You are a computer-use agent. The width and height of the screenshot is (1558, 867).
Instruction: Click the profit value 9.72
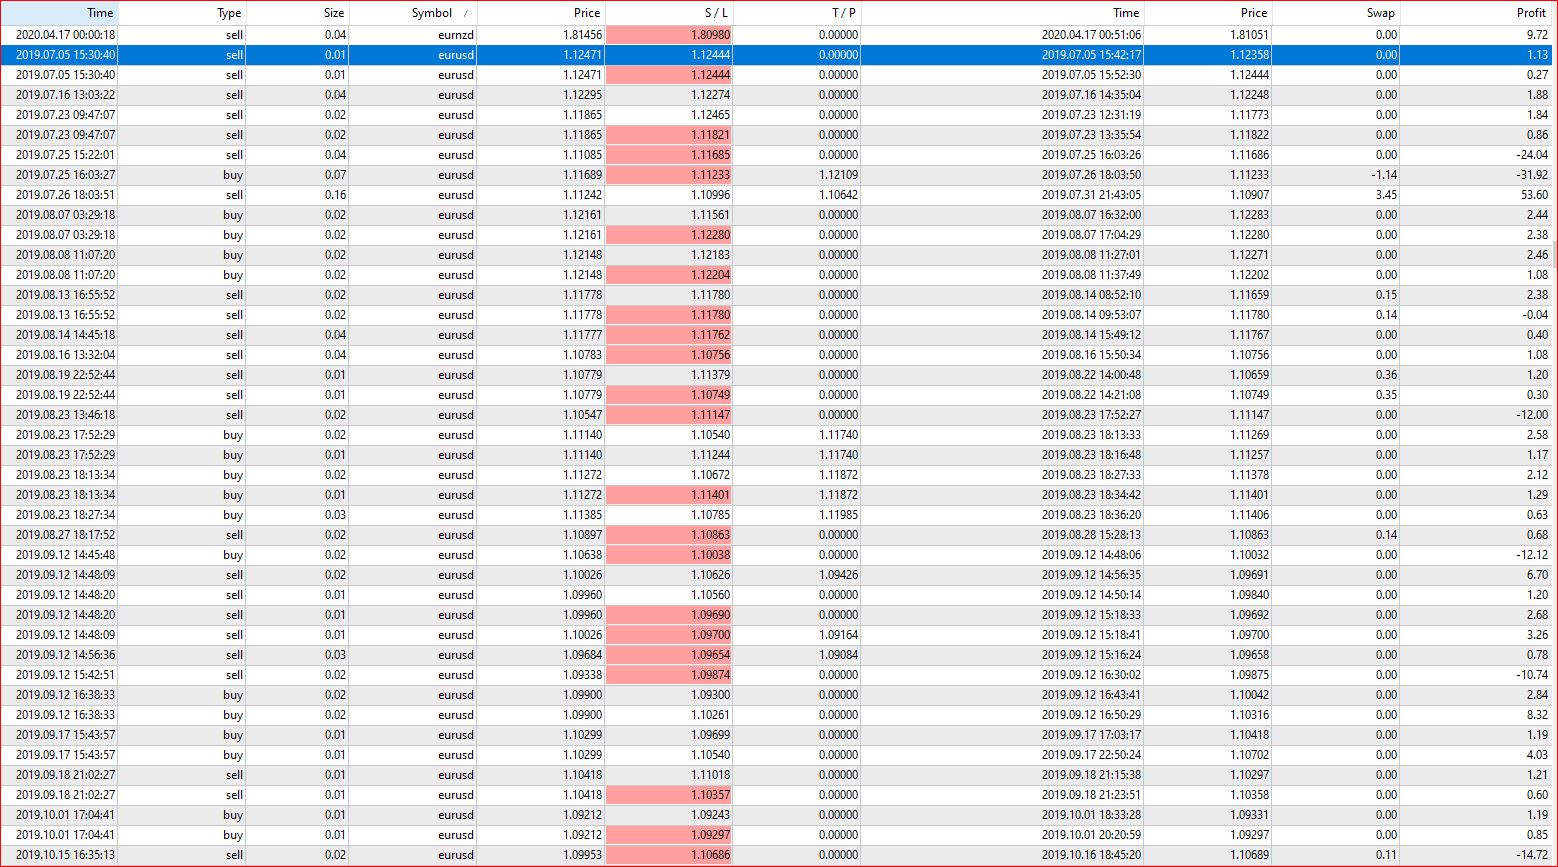tap(1537, 35)
